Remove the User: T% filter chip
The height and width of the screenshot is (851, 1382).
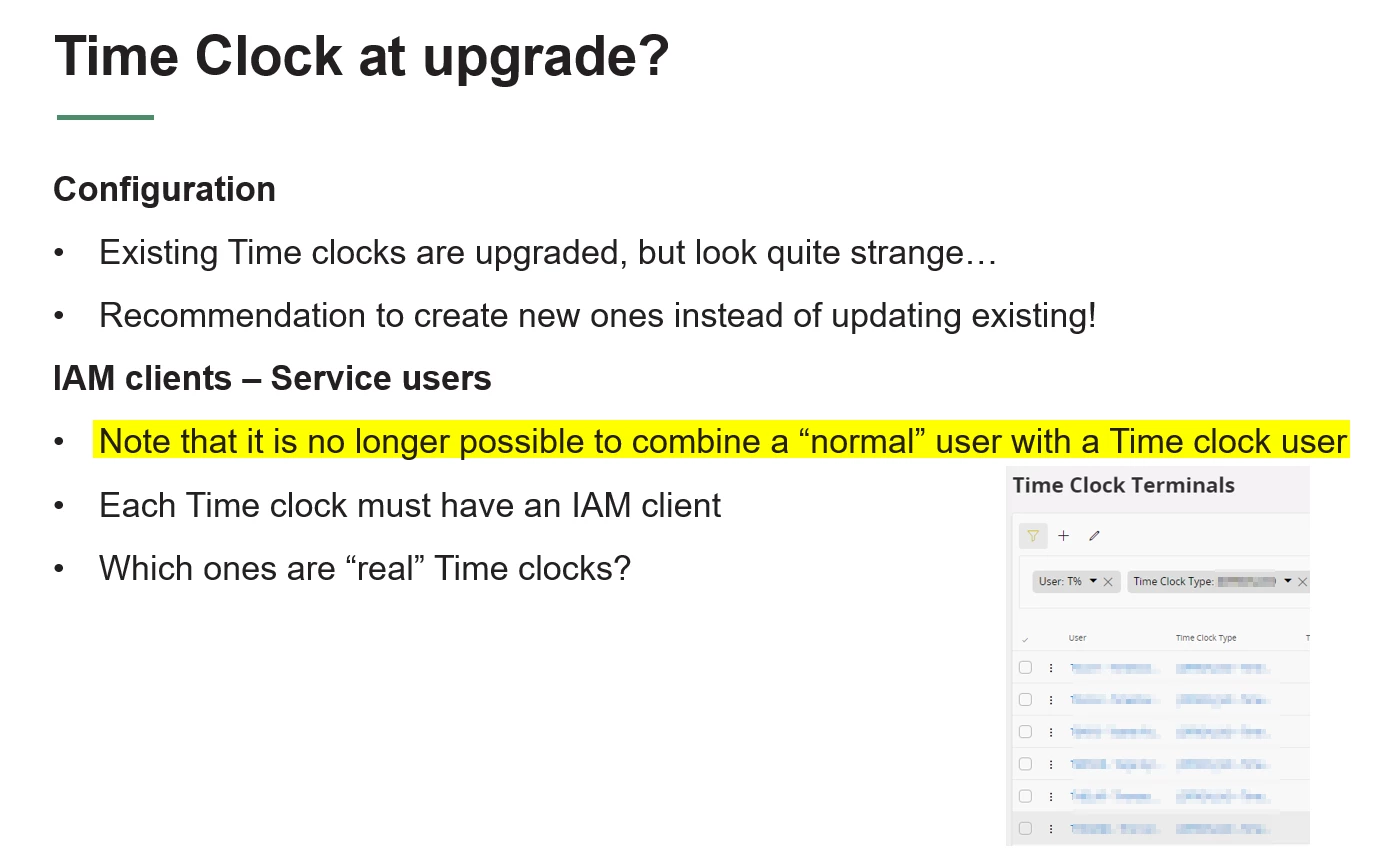tap(1108, 582)
